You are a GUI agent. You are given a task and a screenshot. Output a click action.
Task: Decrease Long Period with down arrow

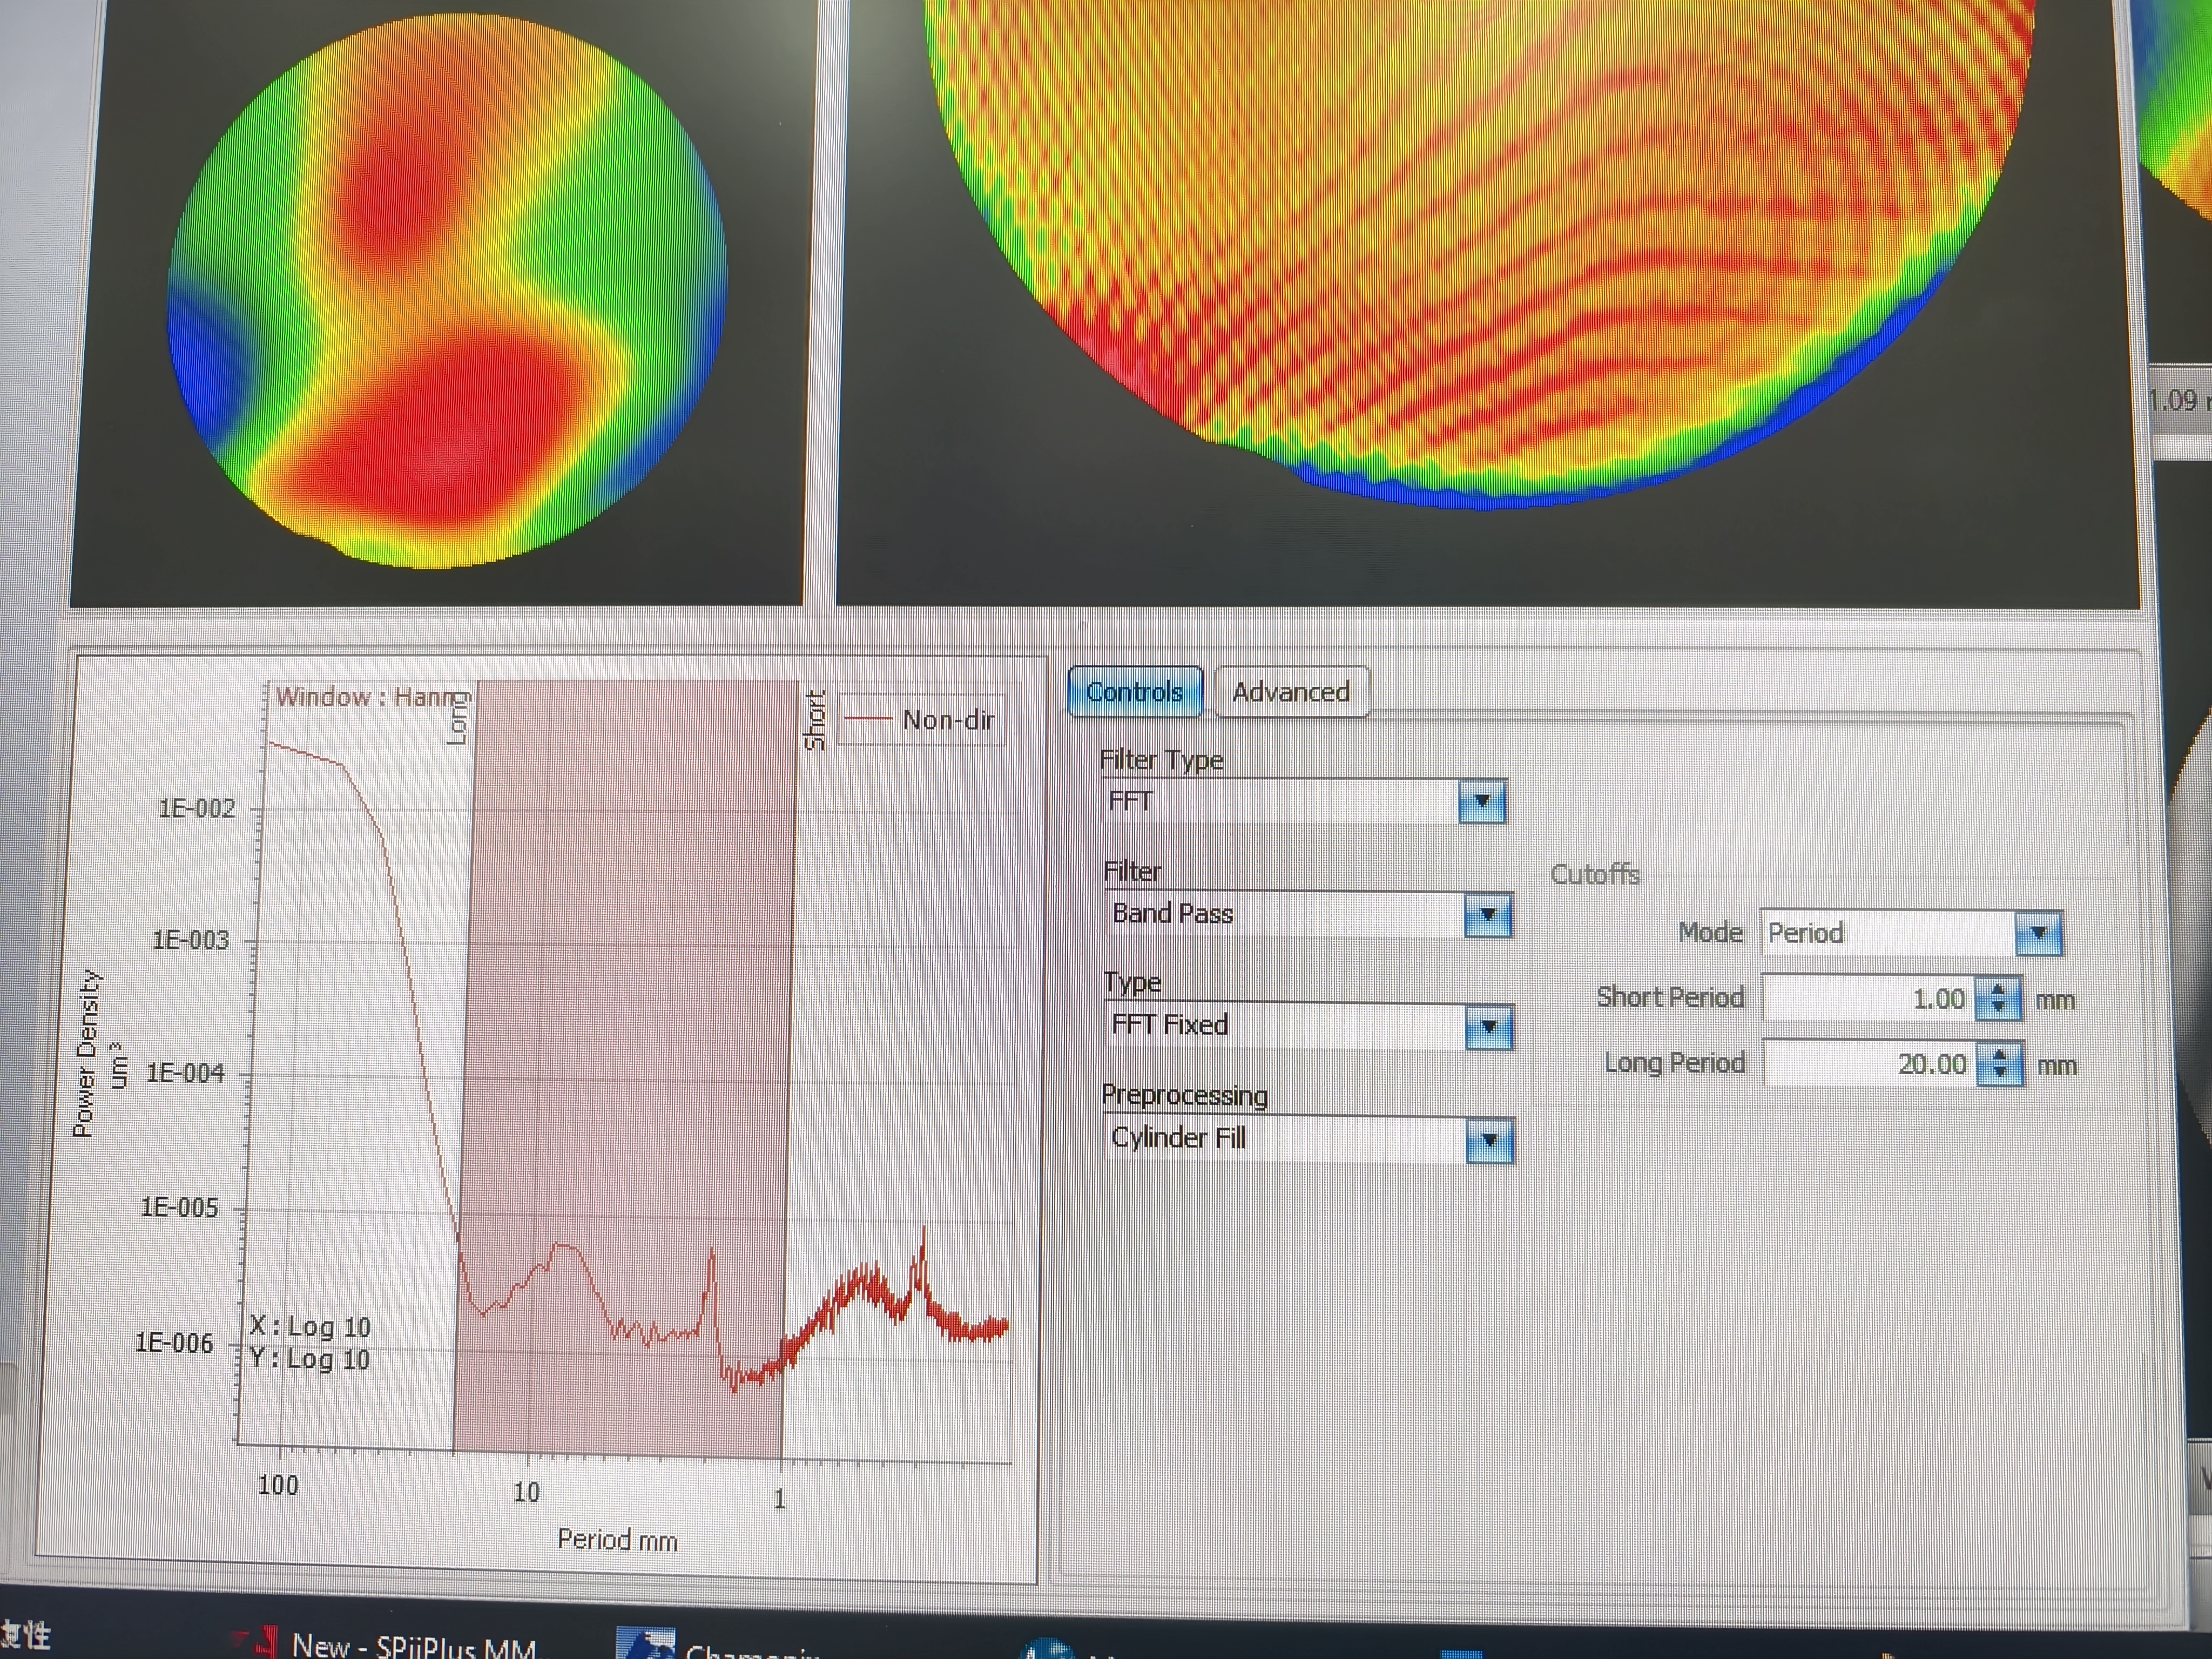point(2000,1074)
